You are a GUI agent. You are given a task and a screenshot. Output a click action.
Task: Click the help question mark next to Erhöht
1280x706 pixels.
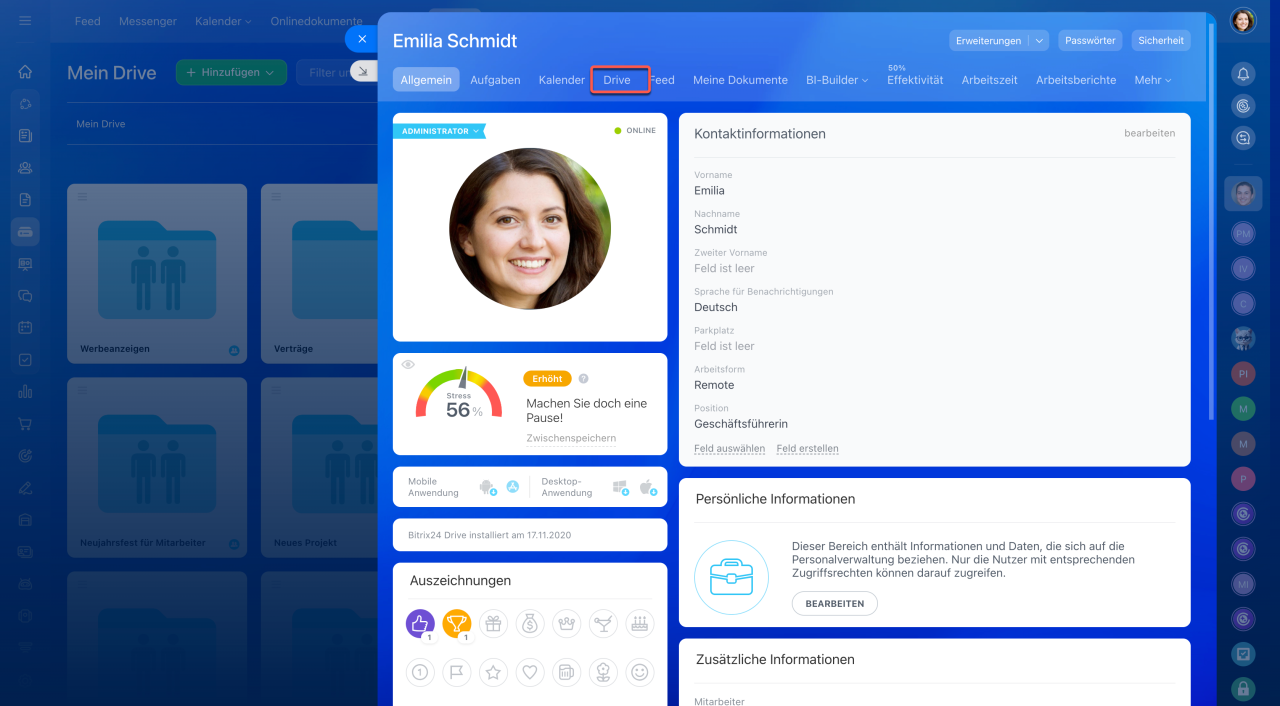[x=583, y=379]
